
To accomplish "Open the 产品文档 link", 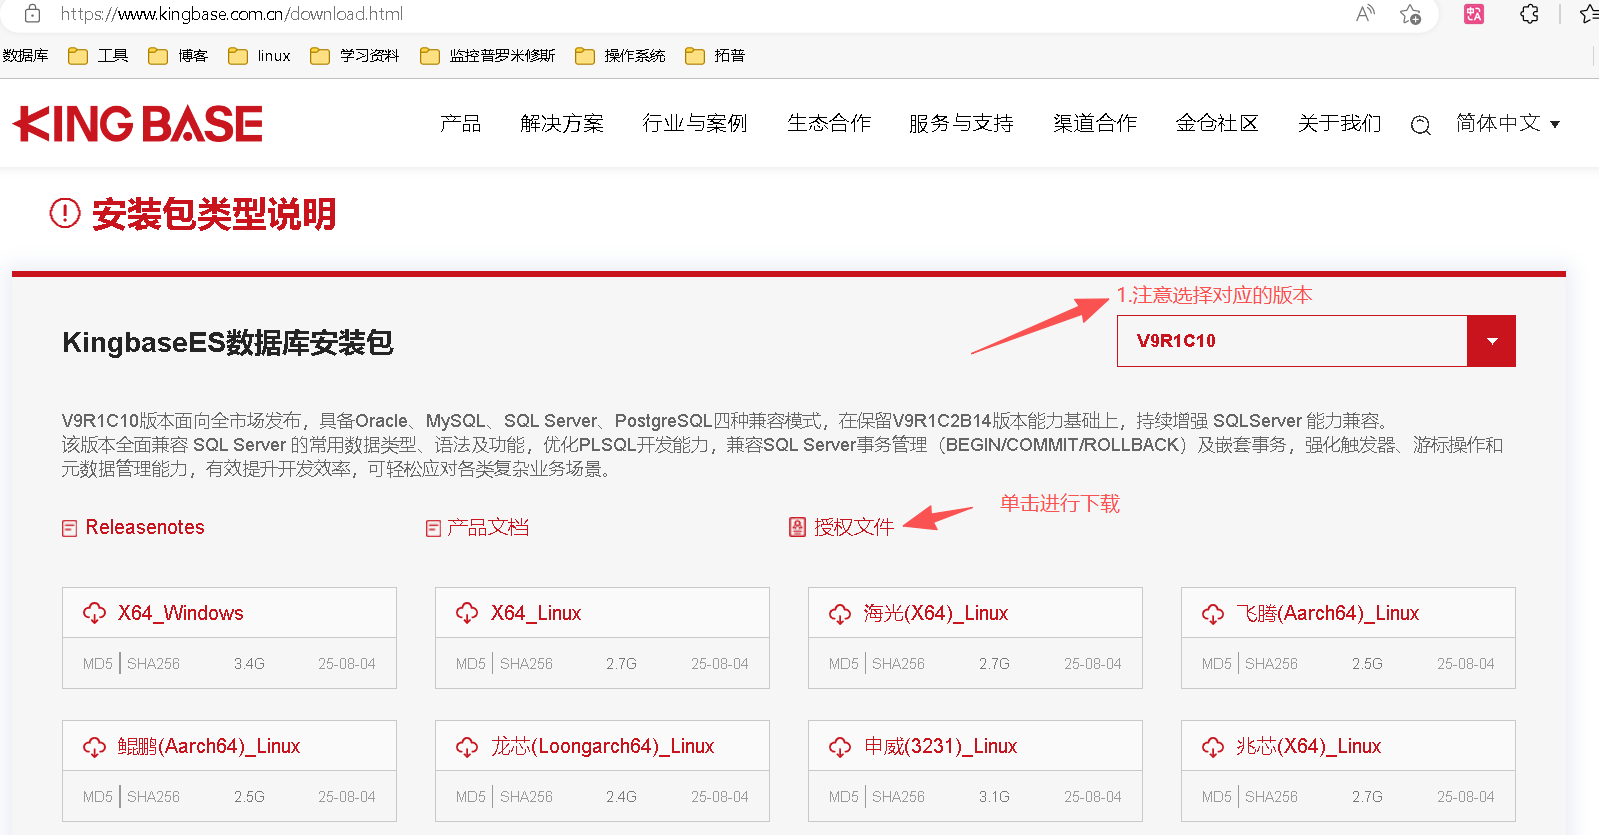I will (488, 527).
